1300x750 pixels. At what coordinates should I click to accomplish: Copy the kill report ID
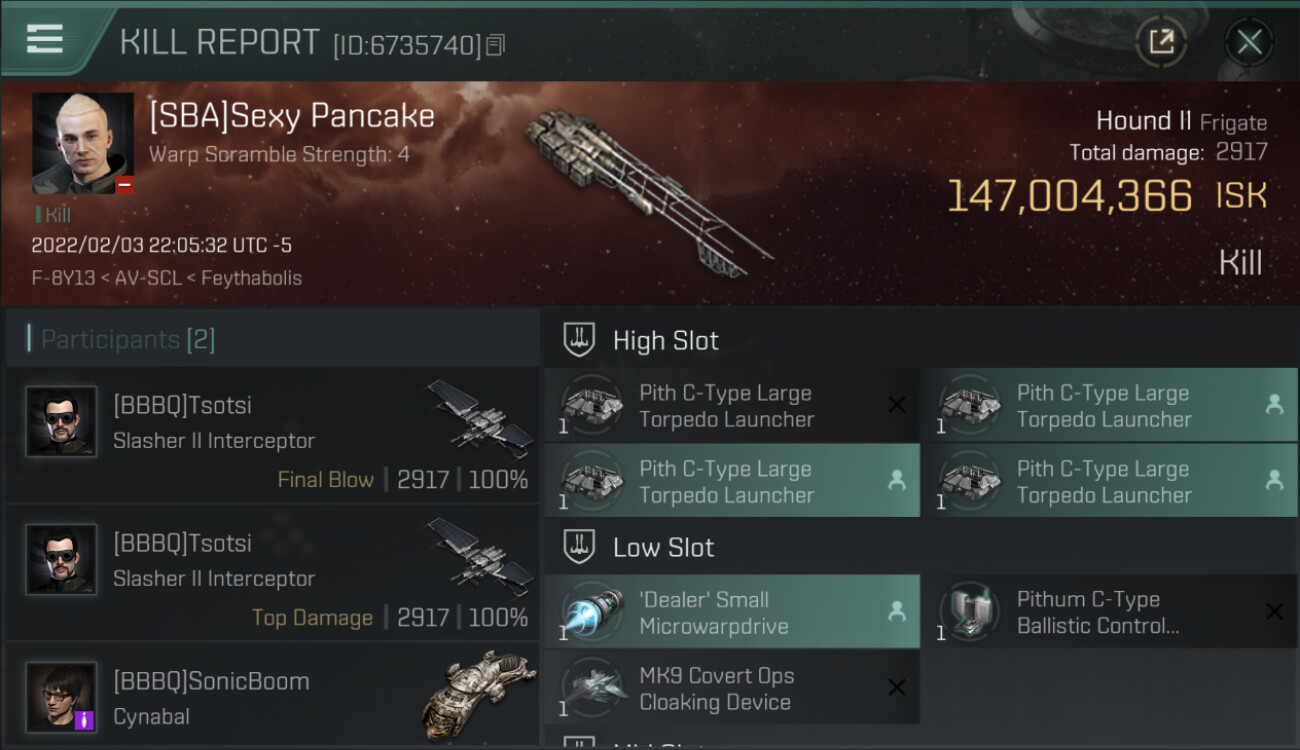coord(496,45)
